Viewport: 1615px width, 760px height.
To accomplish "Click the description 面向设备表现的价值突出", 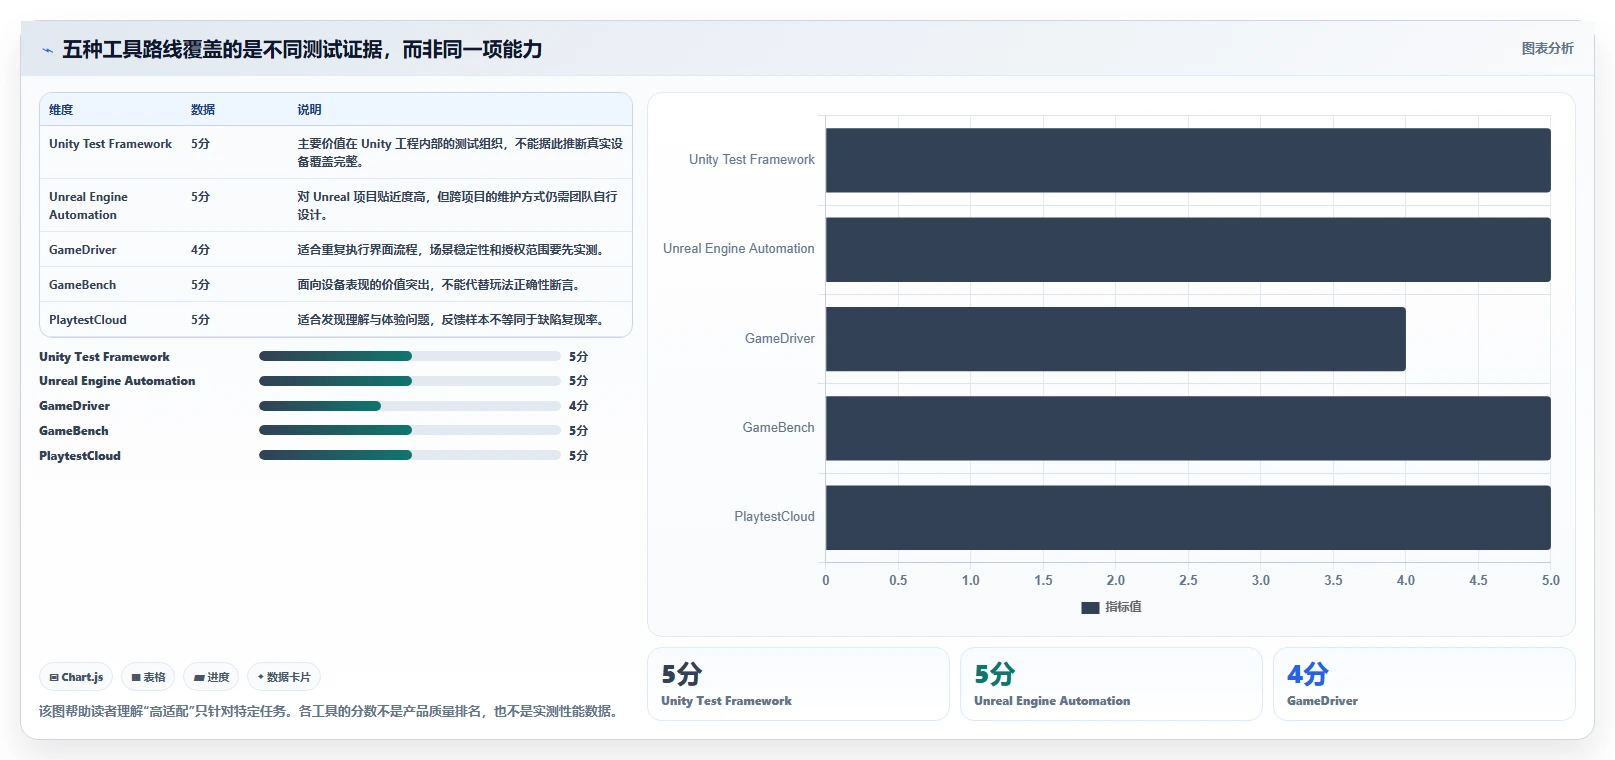I will coord(440,285).
